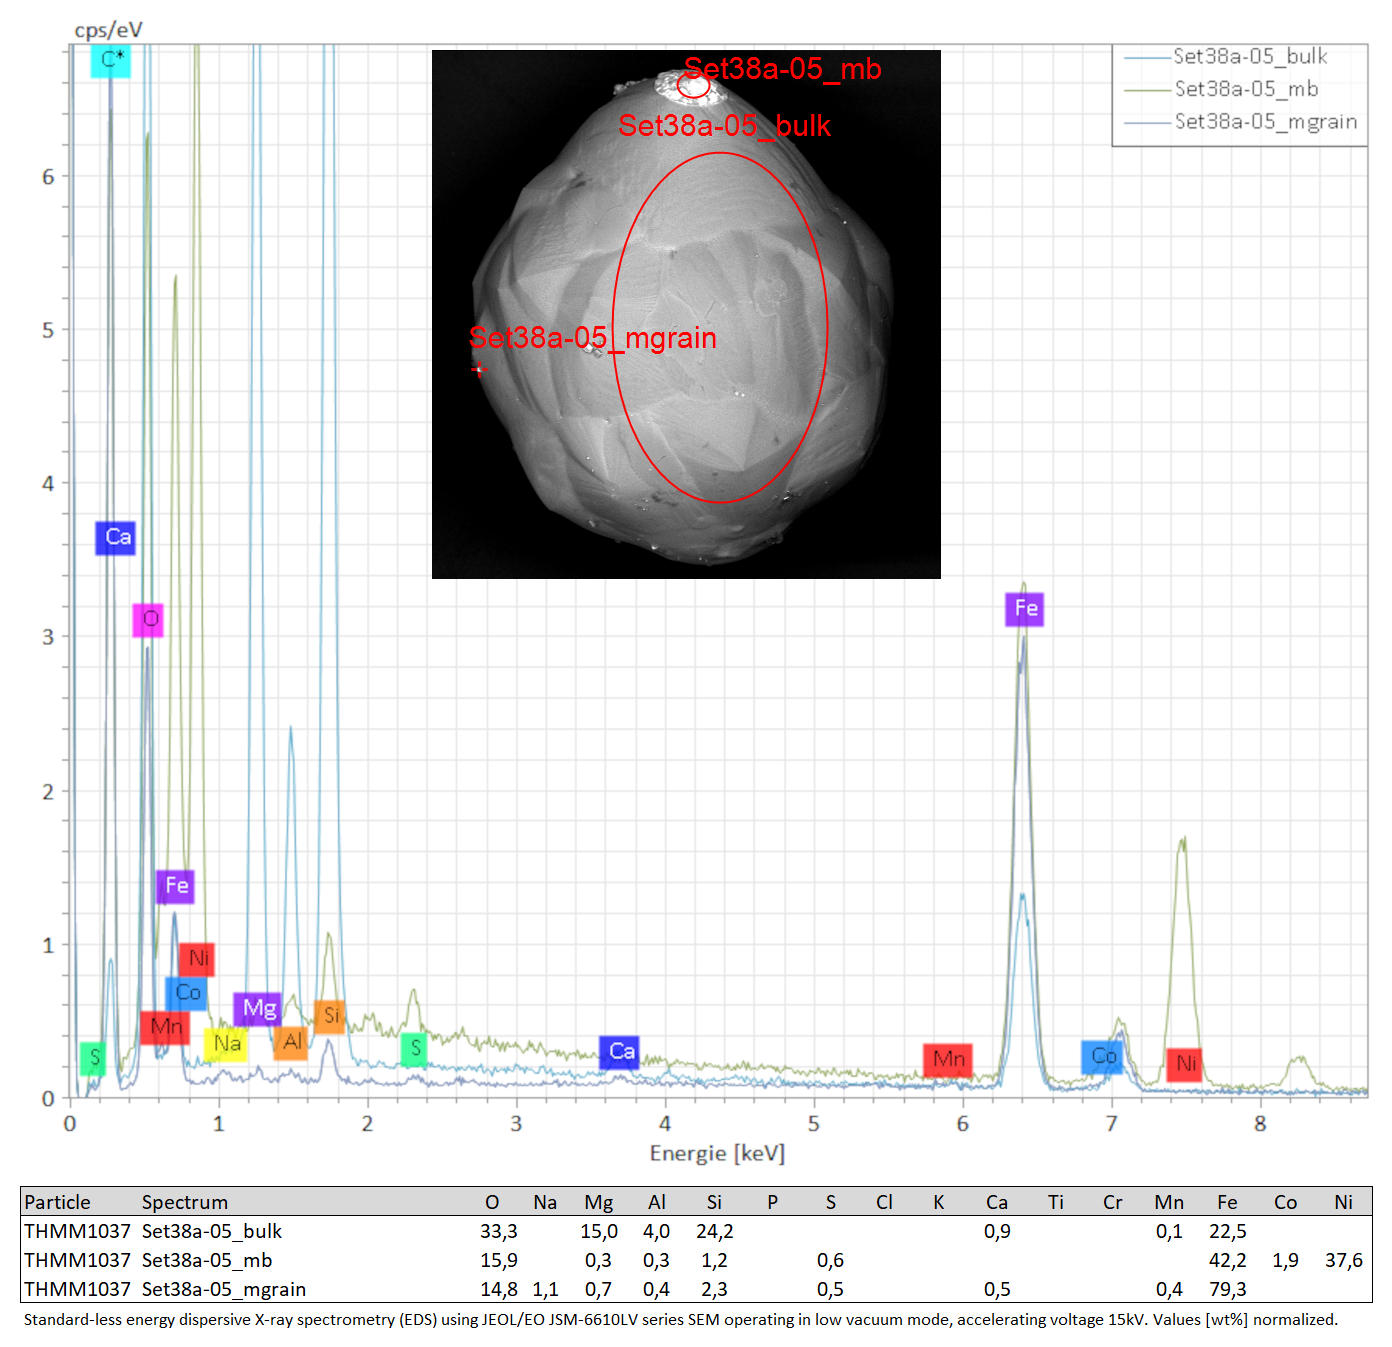Click the P column header in the table
The image size is (1392, 1347).
(x=772, y=1202)
